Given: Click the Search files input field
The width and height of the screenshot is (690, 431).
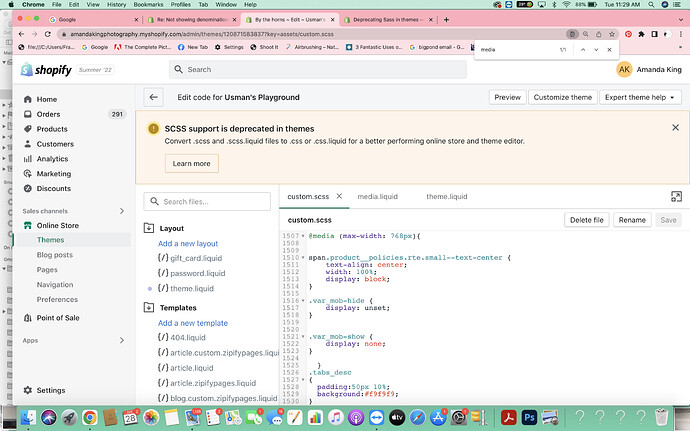Looking at the screenshot, I should point(205,201).
